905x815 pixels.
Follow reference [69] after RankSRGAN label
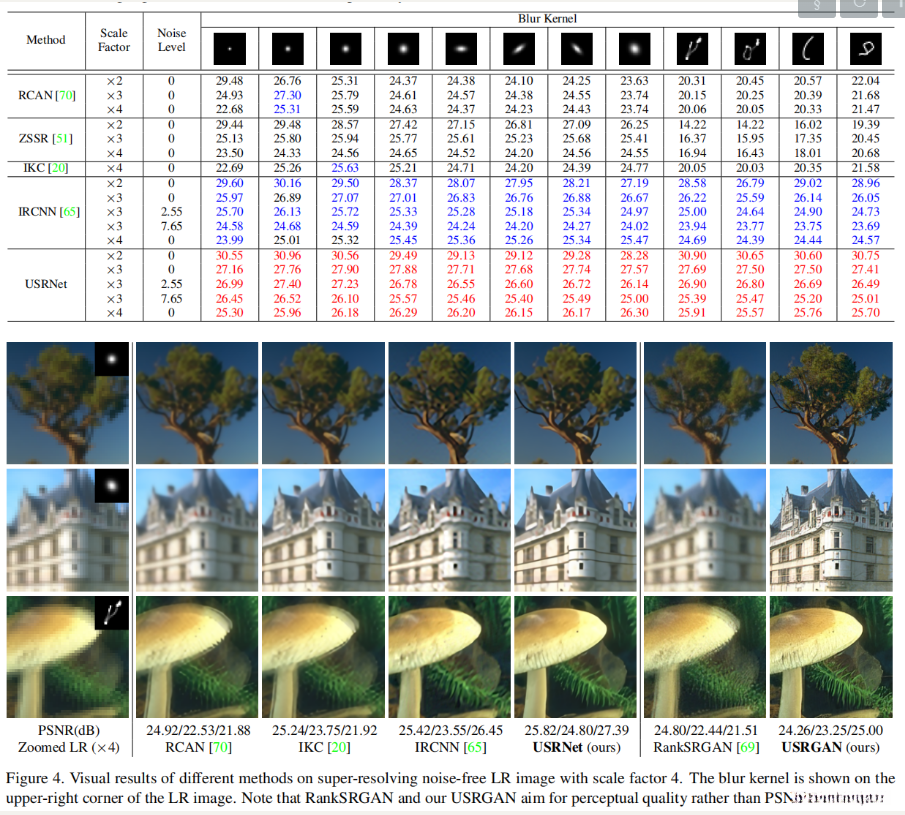[x=748, y=747]
